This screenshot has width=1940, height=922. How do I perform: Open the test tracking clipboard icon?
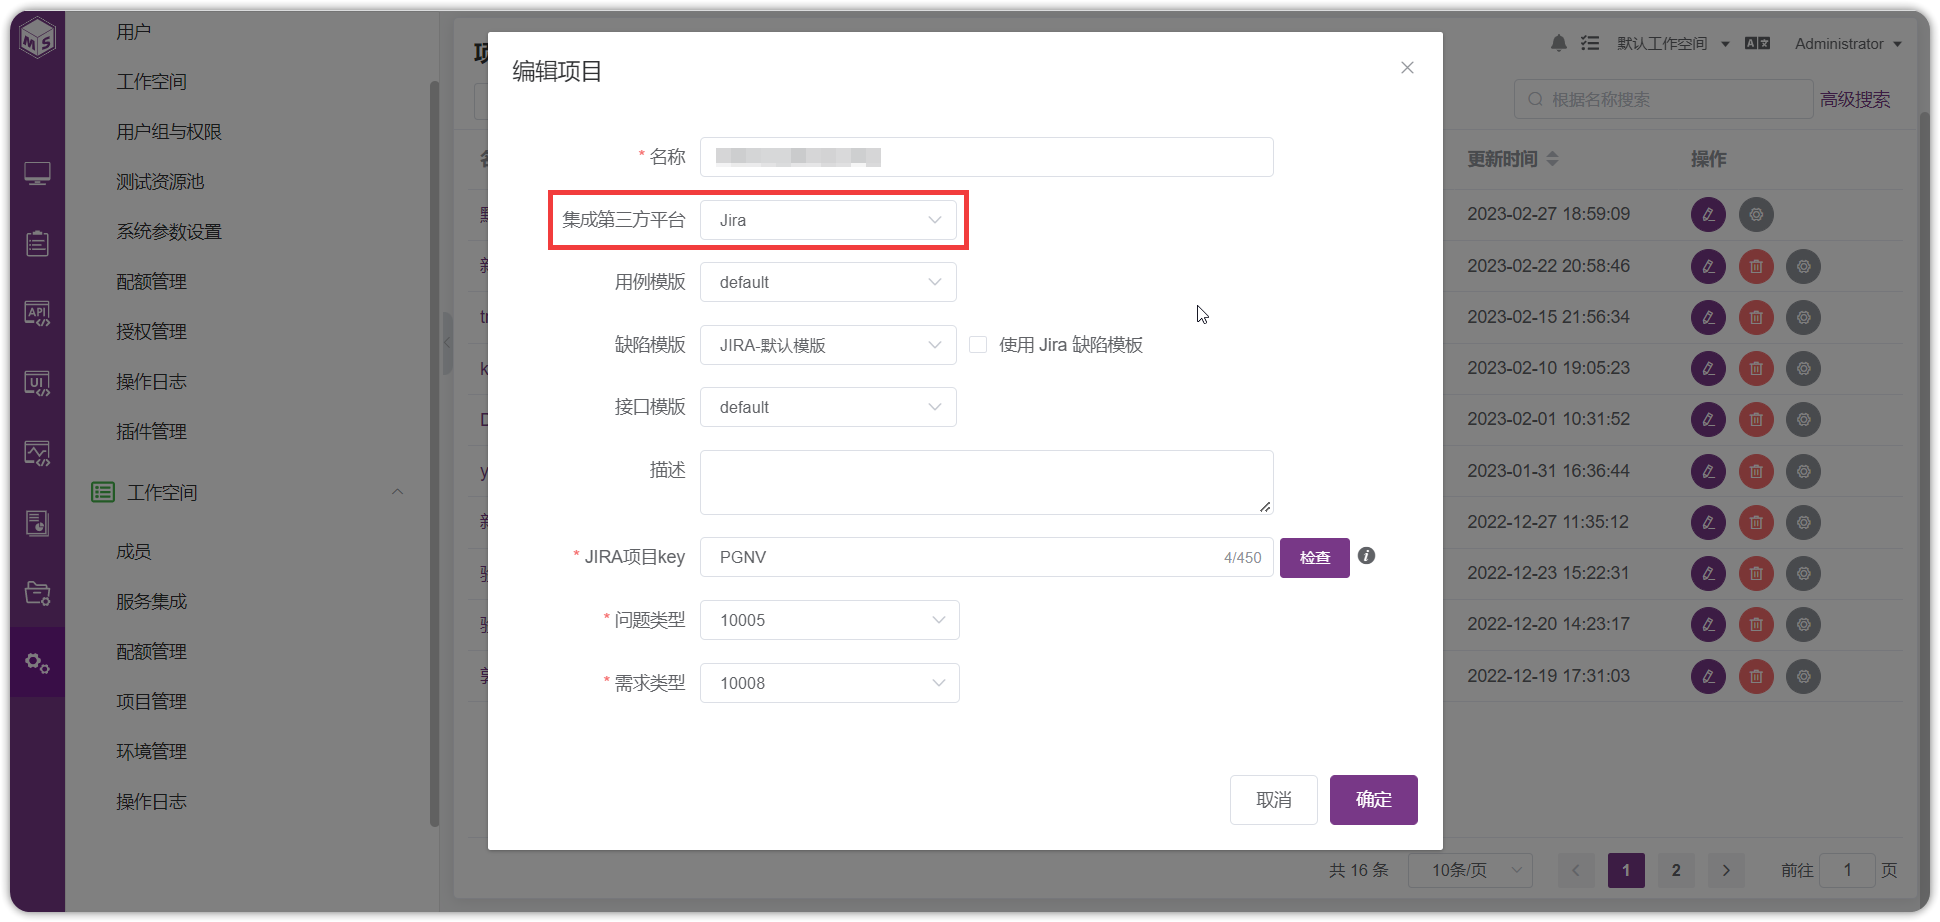click(38, 243)
